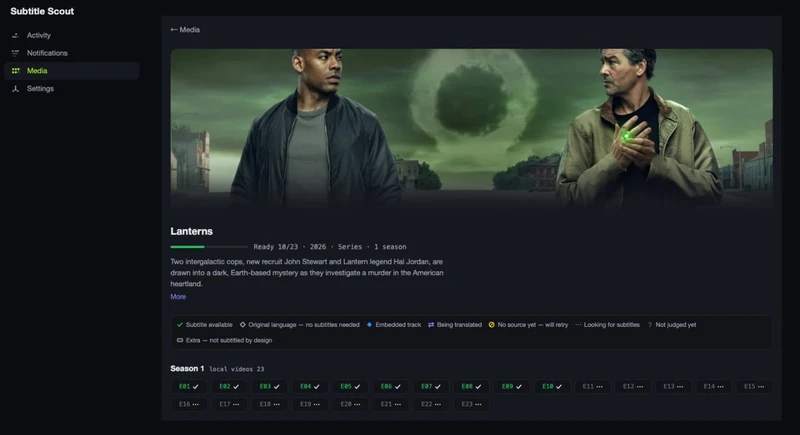Open episode E05 chip
Screen dimensions: 800x435
click(x=350, y=387)
